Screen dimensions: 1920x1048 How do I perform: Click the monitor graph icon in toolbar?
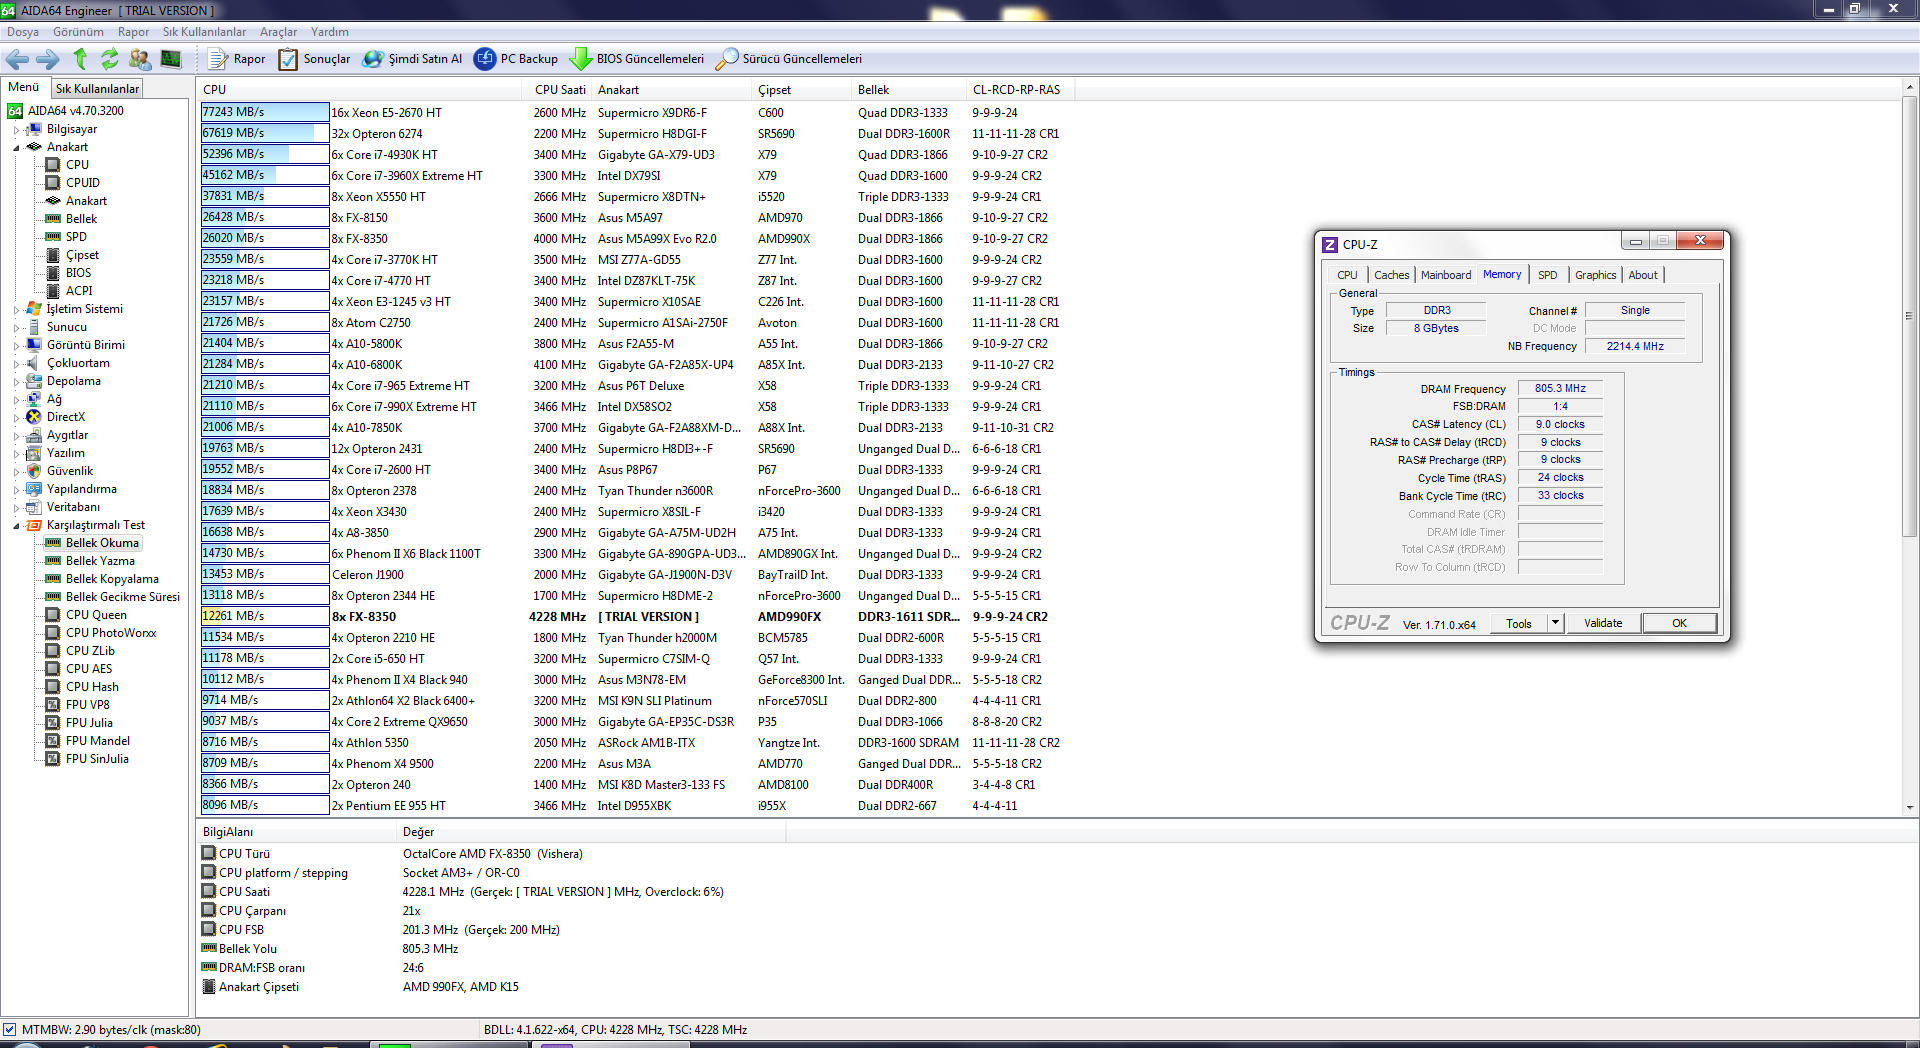tap(171, 59)
